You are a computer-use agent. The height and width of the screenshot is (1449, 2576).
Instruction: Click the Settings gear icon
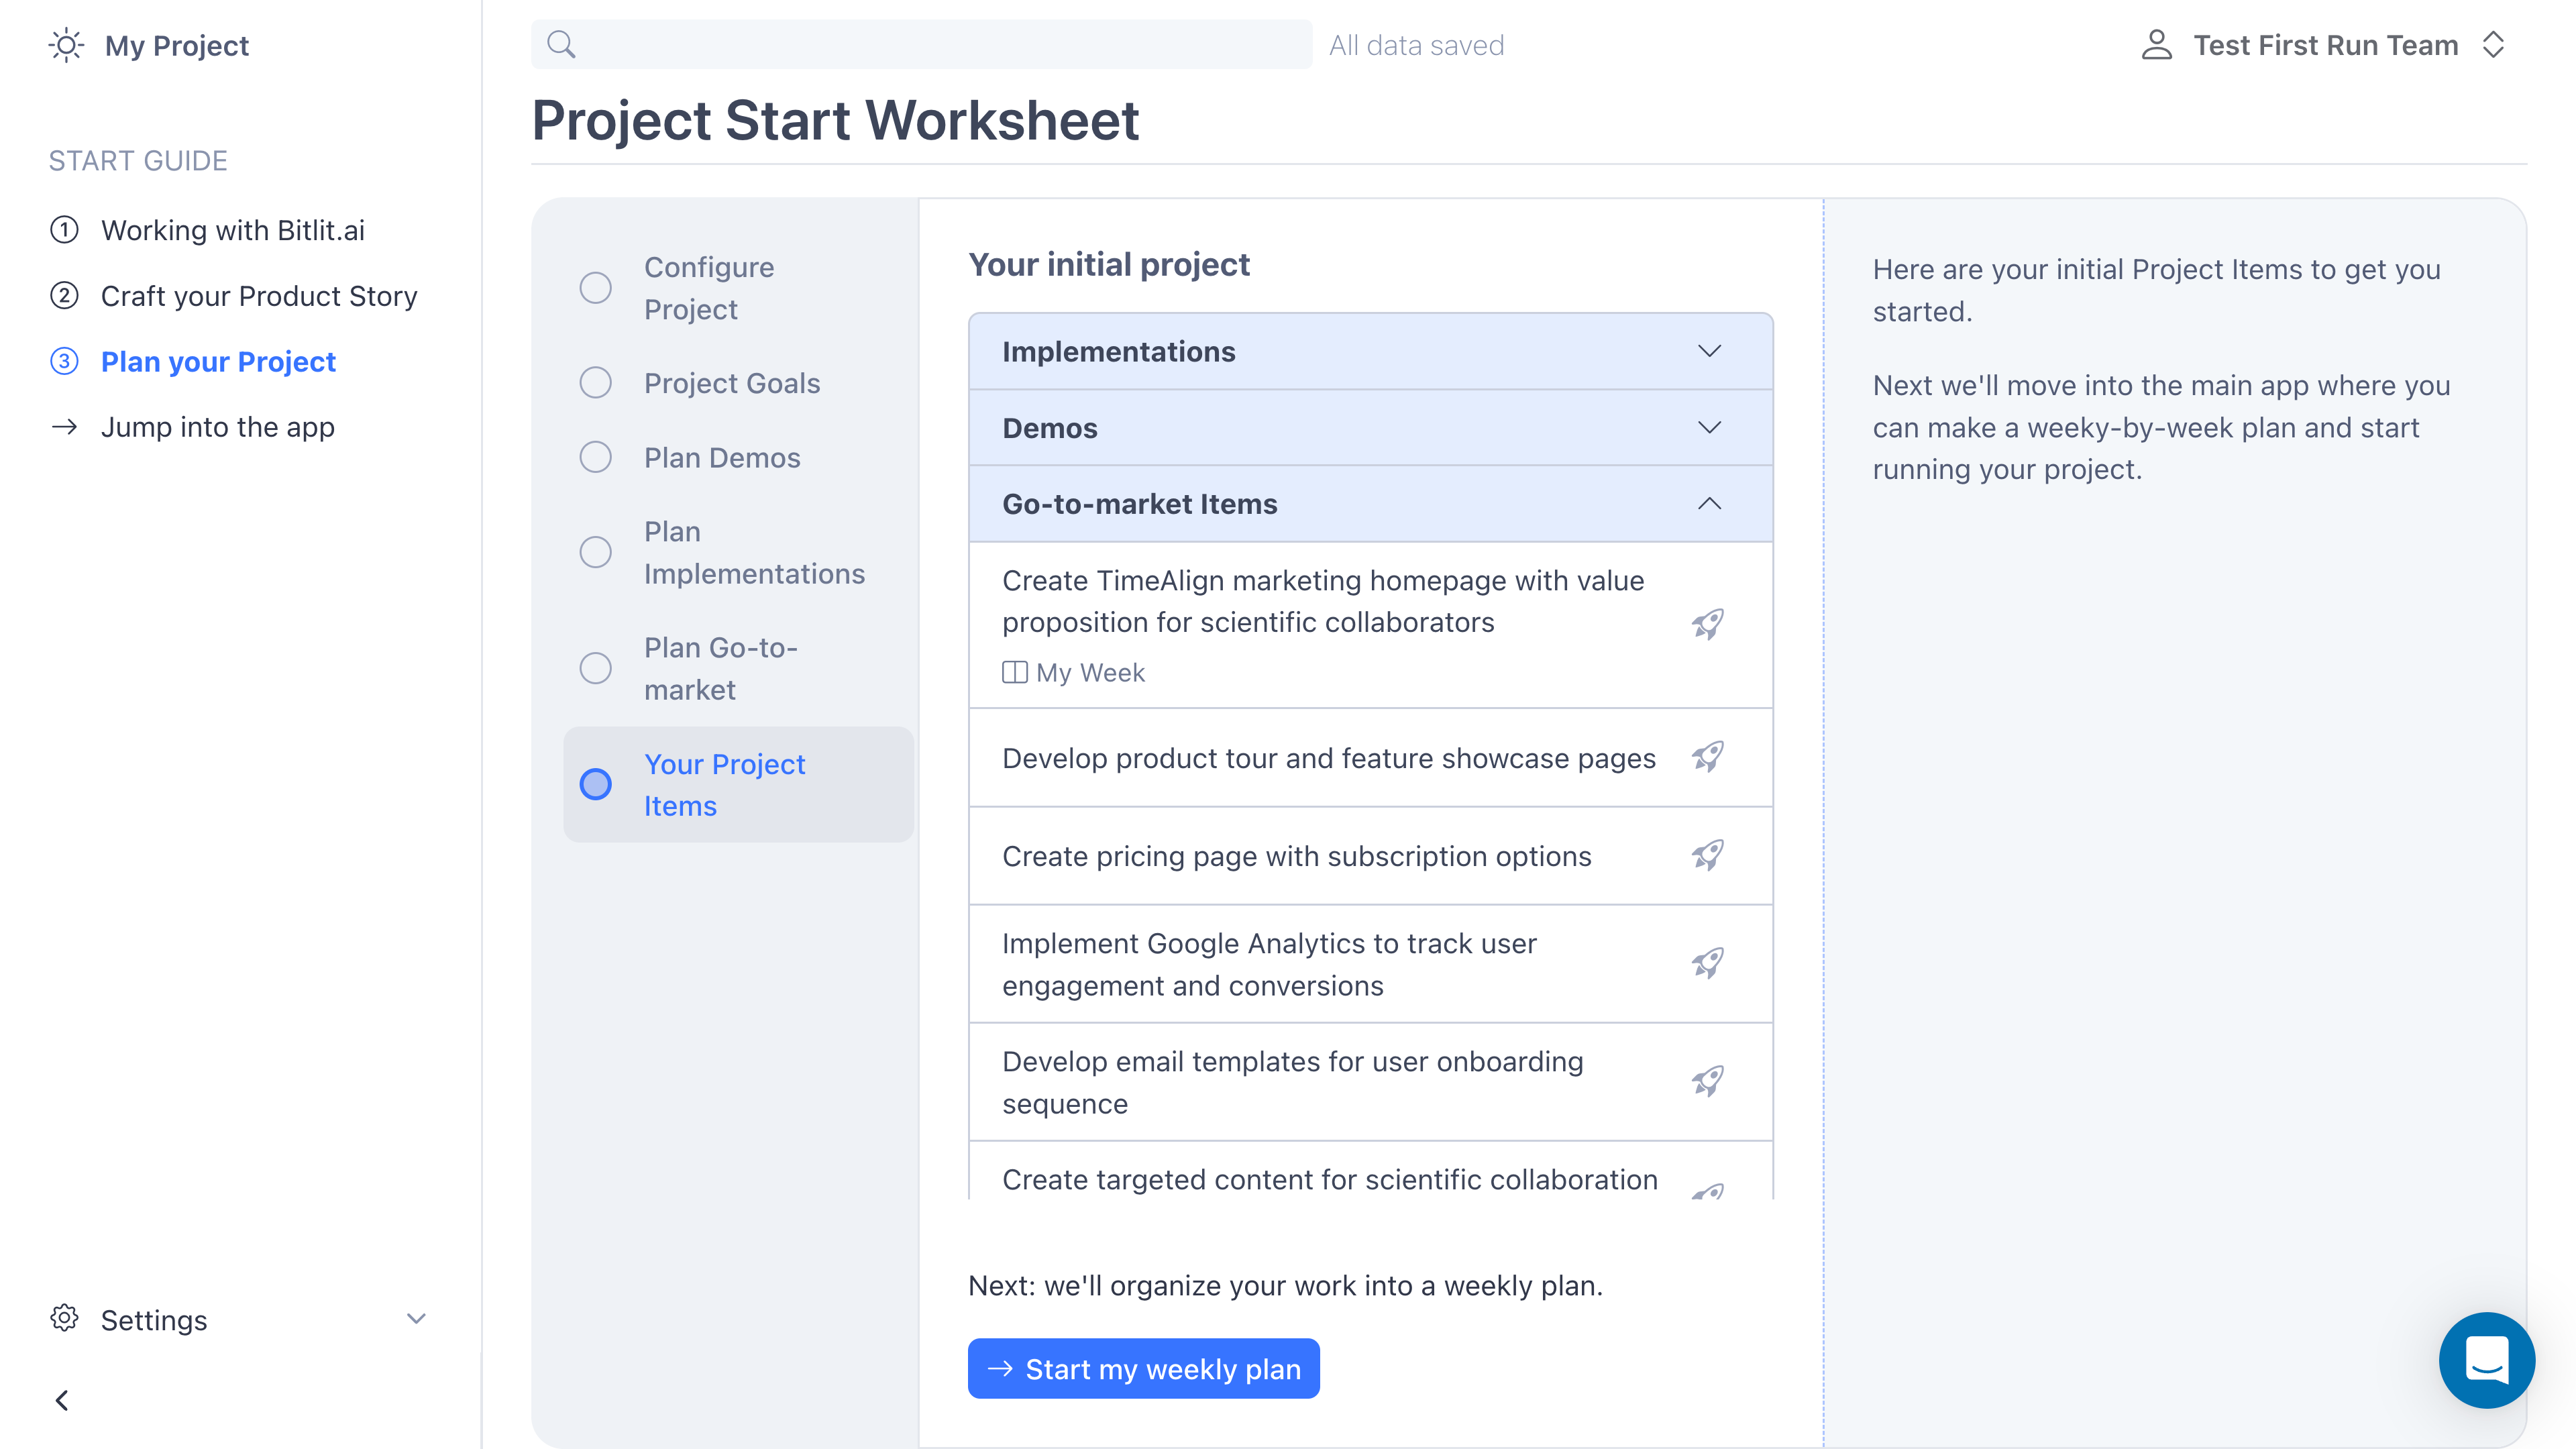(x=65, y=1319)
